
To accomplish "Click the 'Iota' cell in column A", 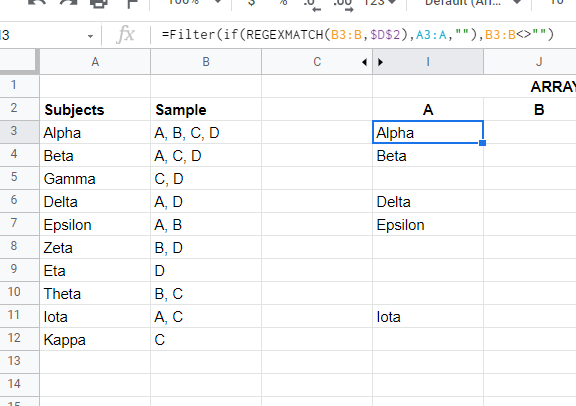I will pyautogui.click(x=95, y=316).
